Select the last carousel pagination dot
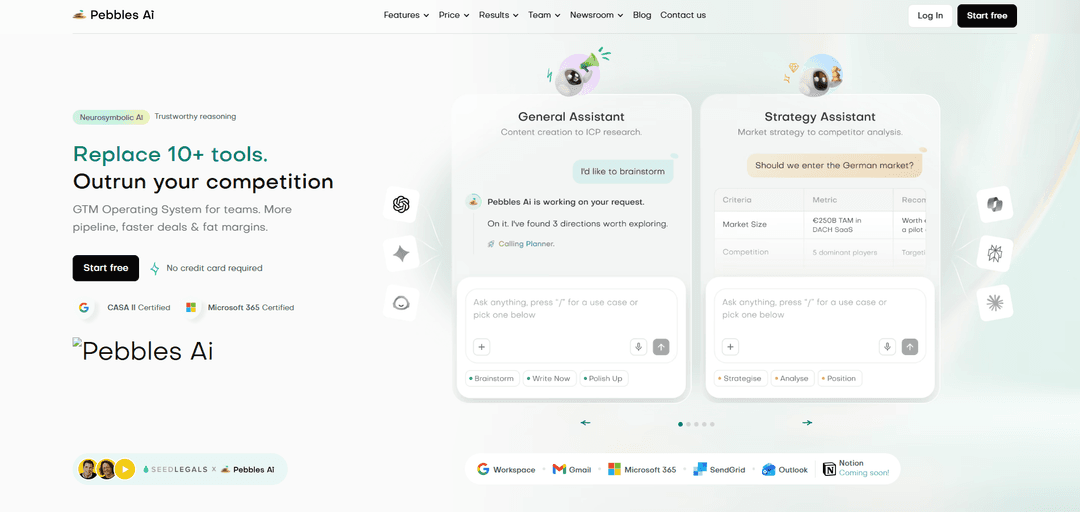Screen dimensions: 1080x512 pyautogui.click(x=712, y=424)
